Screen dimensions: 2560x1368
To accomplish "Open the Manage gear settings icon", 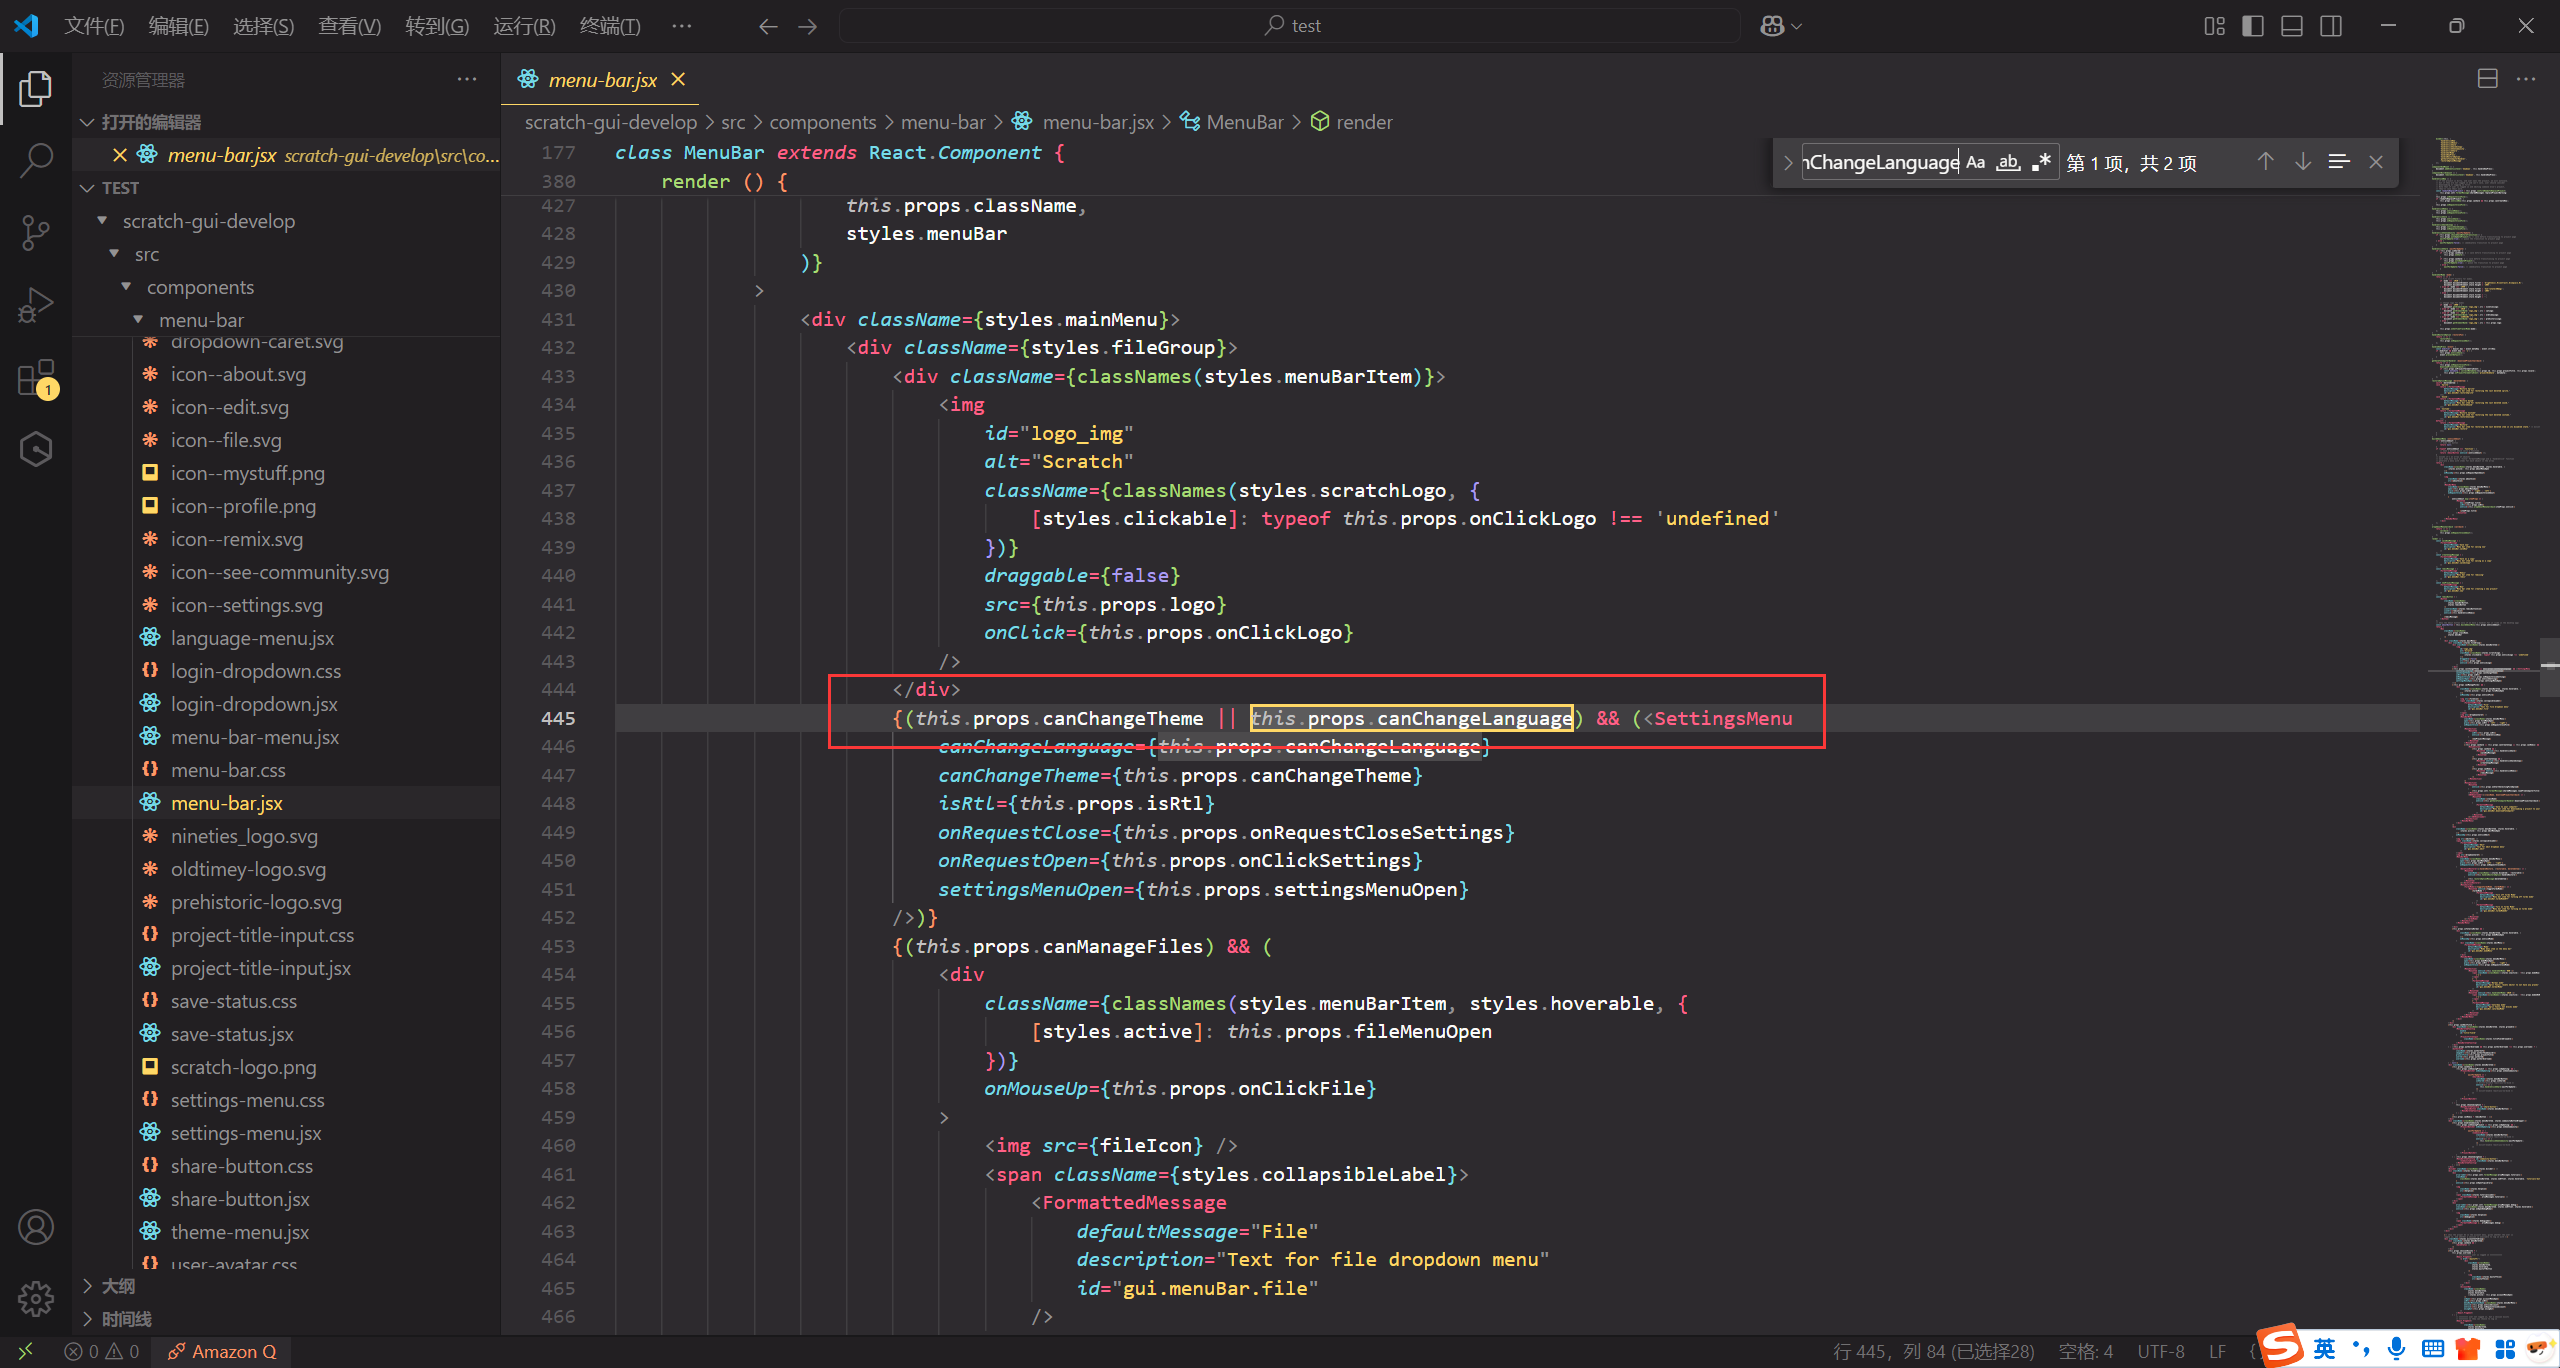I will (x=36, y=1298).
